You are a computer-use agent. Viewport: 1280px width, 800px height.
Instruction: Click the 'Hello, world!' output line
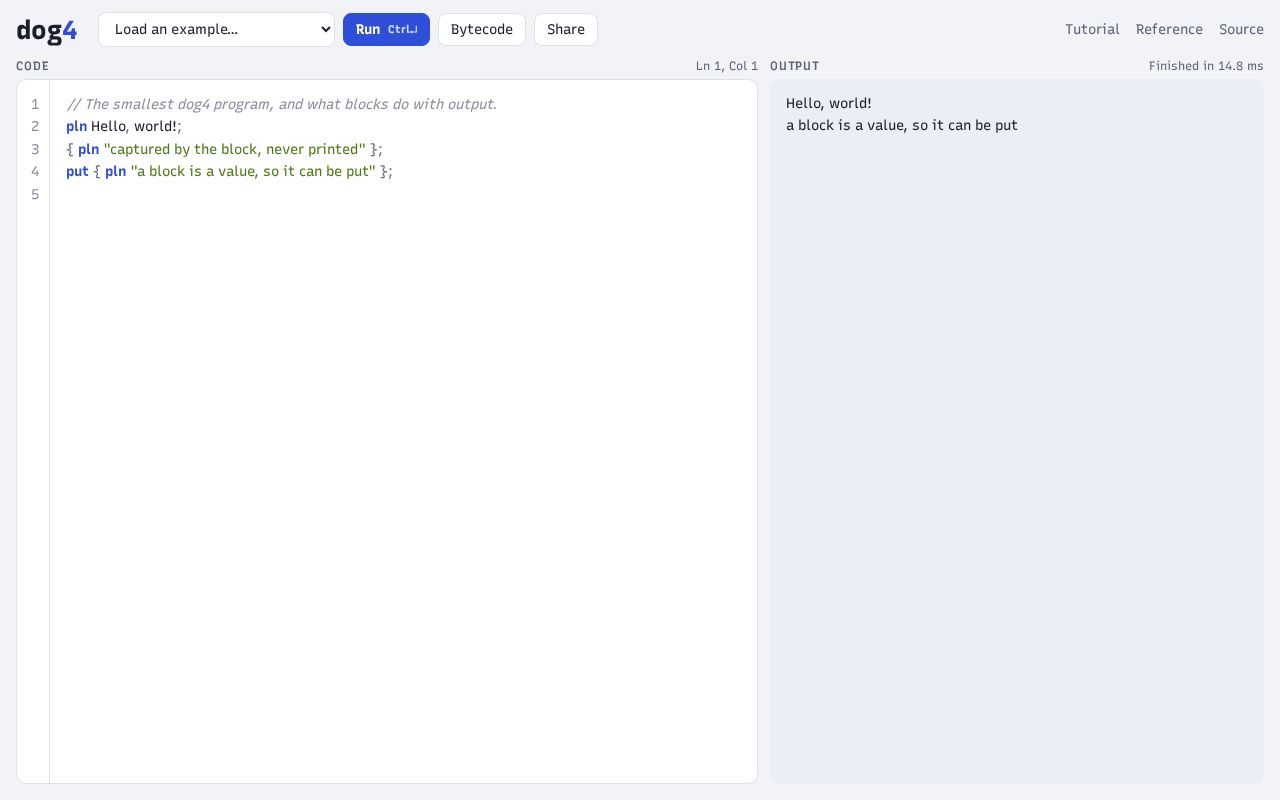[x=829, y=103]
